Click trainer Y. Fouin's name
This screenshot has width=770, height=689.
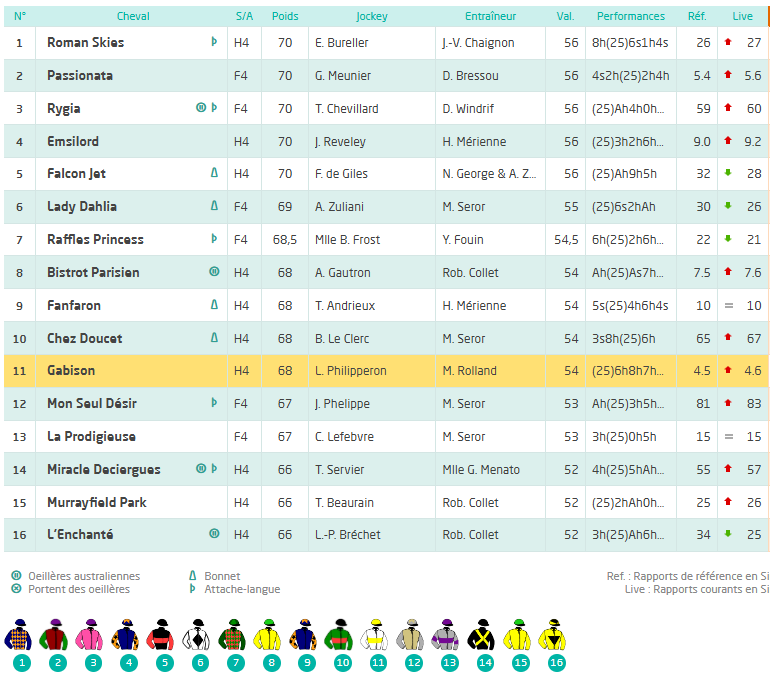click(x=463, y=240)
